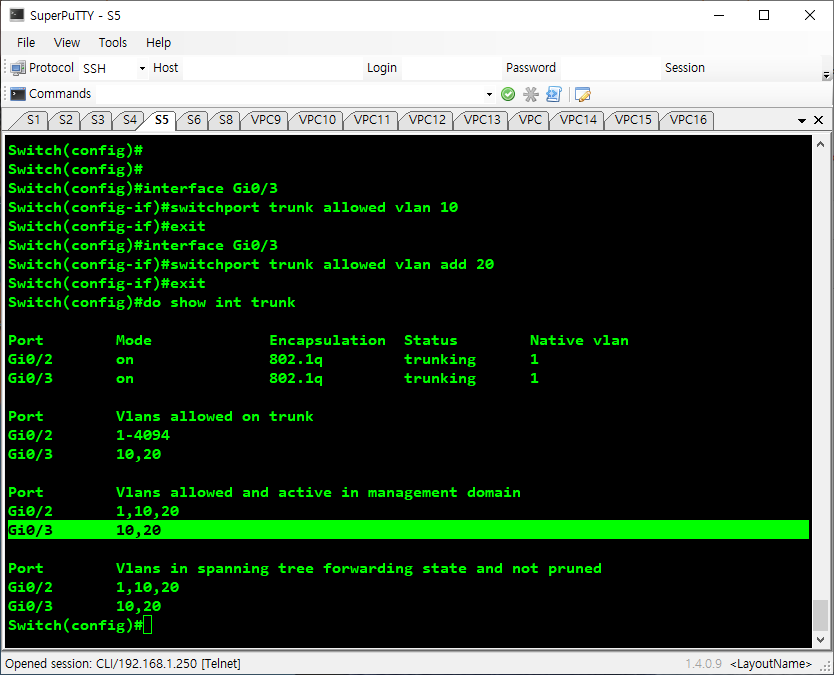Click the terminal prompt cursor at bottom
This screenshot has height=675, width=834.
point(147,625)
